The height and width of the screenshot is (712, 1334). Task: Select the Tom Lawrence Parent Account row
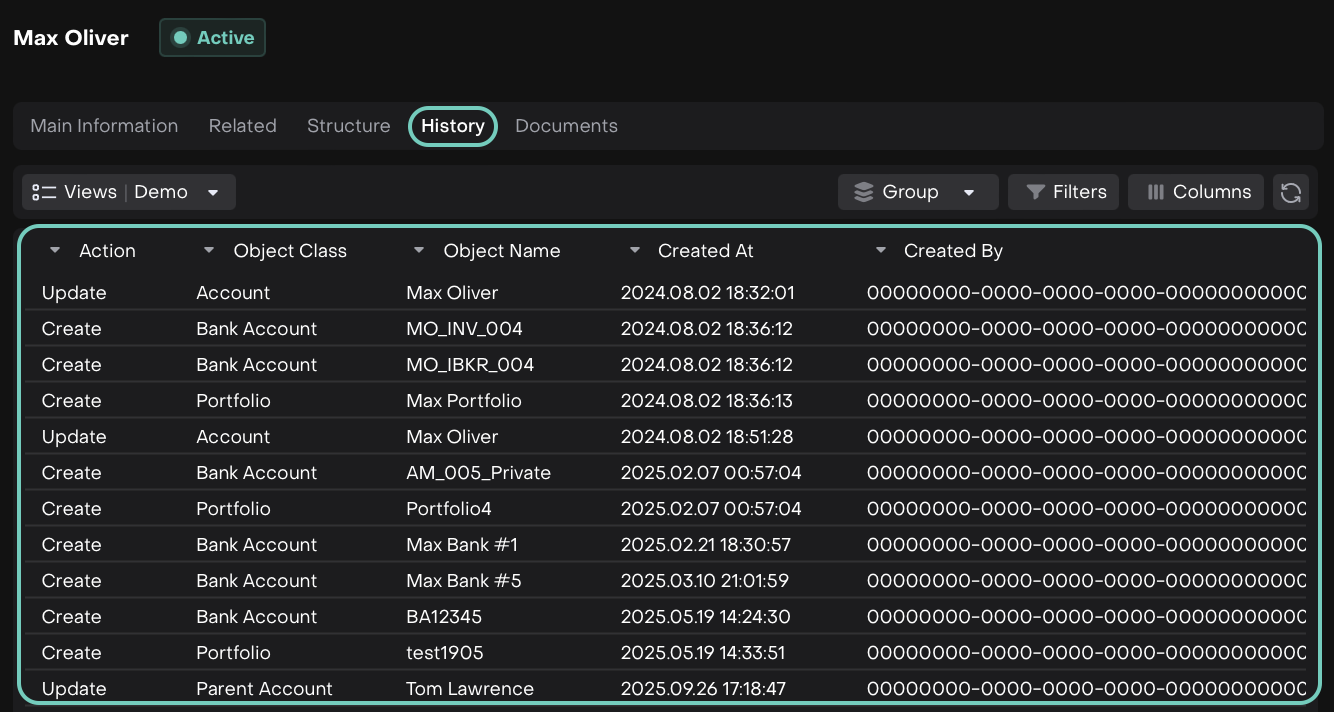coord(469,689)
